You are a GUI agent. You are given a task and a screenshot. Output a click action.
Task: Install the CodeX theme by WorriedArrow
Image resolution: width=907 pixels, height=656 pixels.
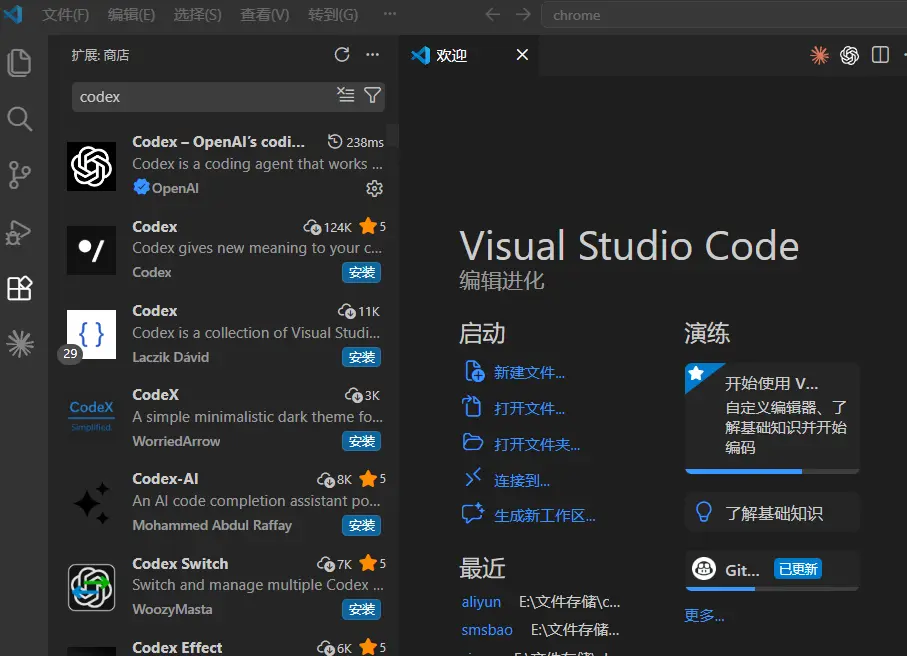[x=362, y=441]
